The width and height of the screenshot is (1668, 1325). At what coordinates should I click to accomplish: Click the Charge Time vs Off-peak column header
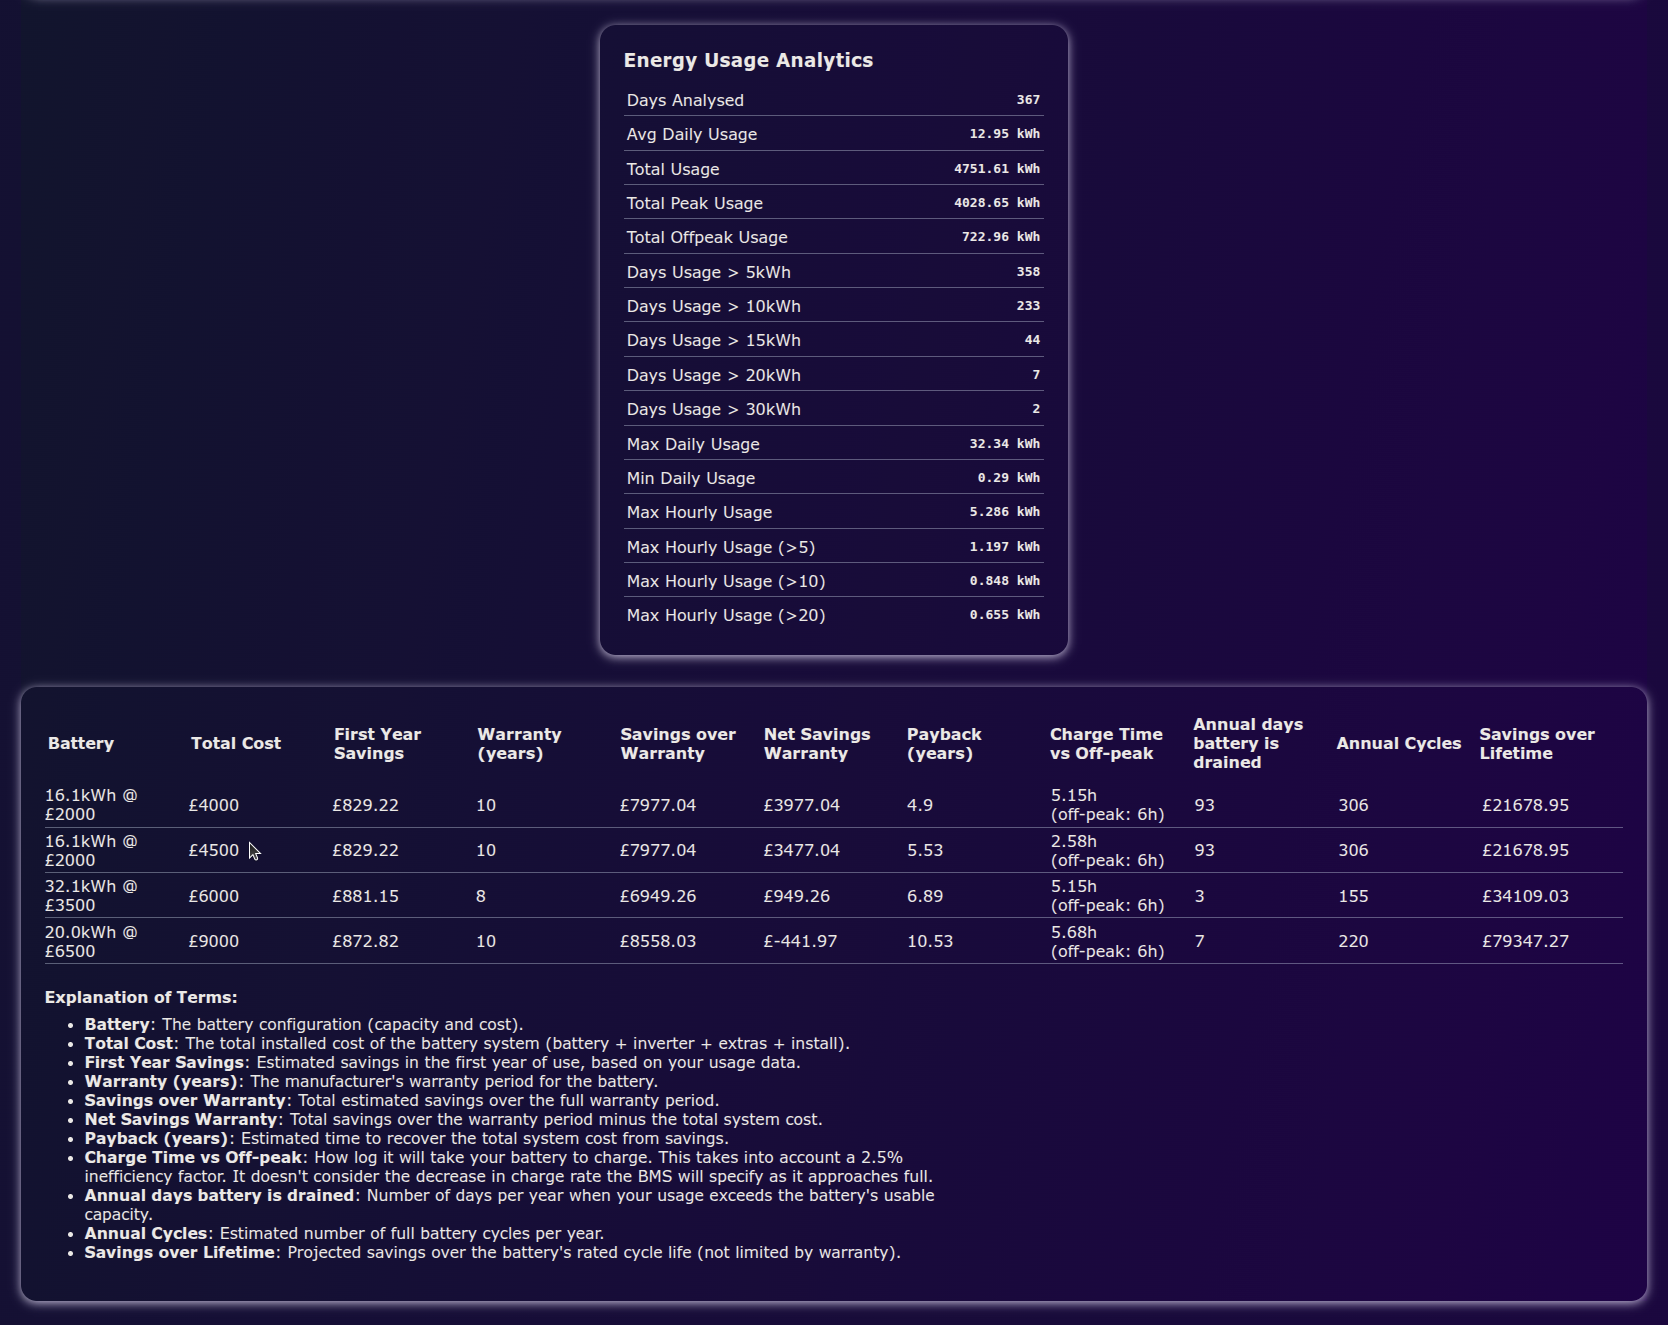point(1106,744)
